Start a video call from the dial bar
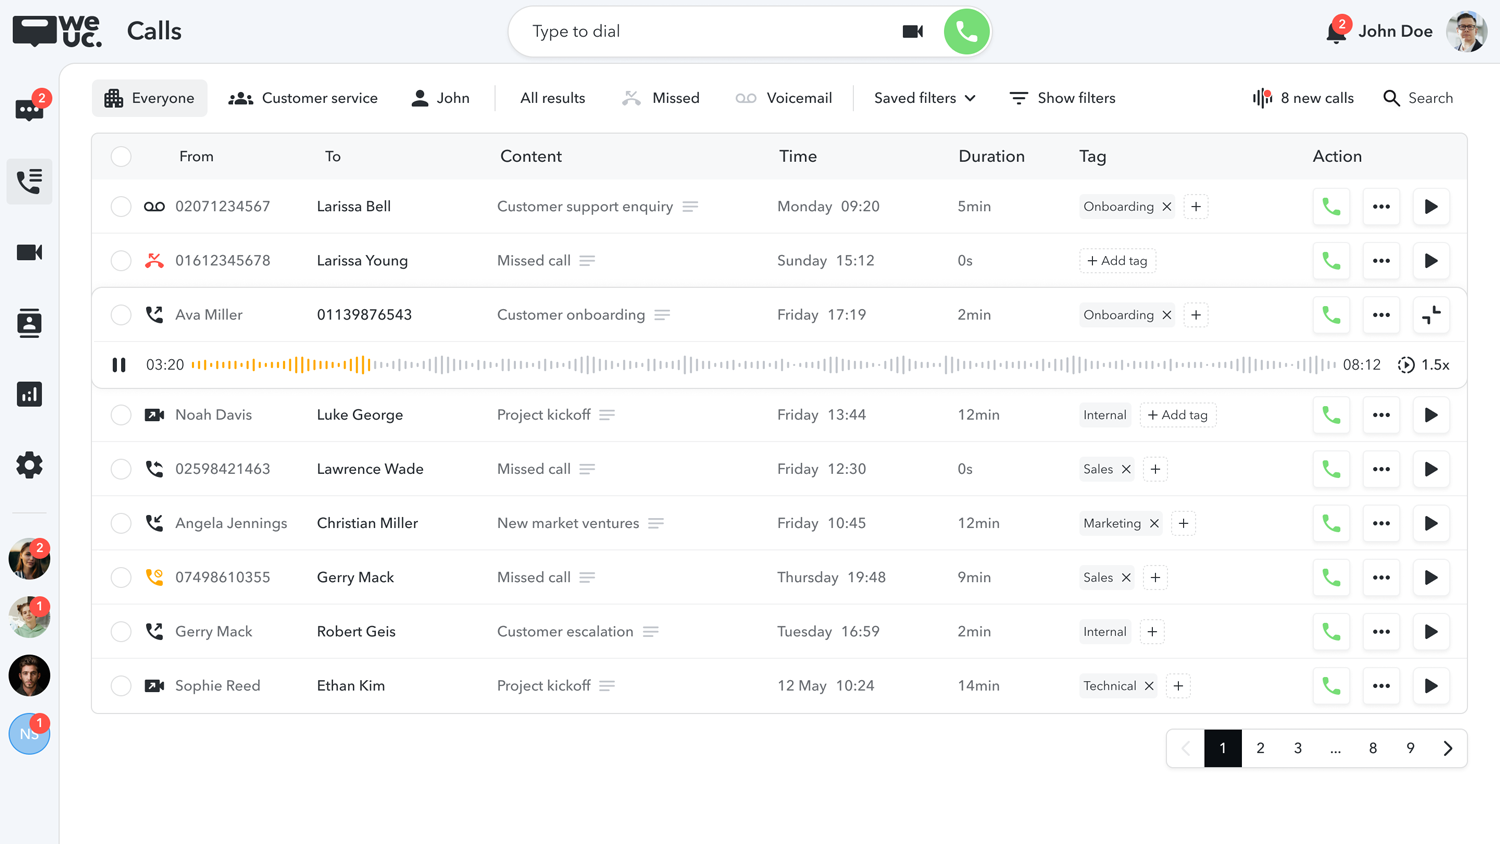 [x=912, y=31]
